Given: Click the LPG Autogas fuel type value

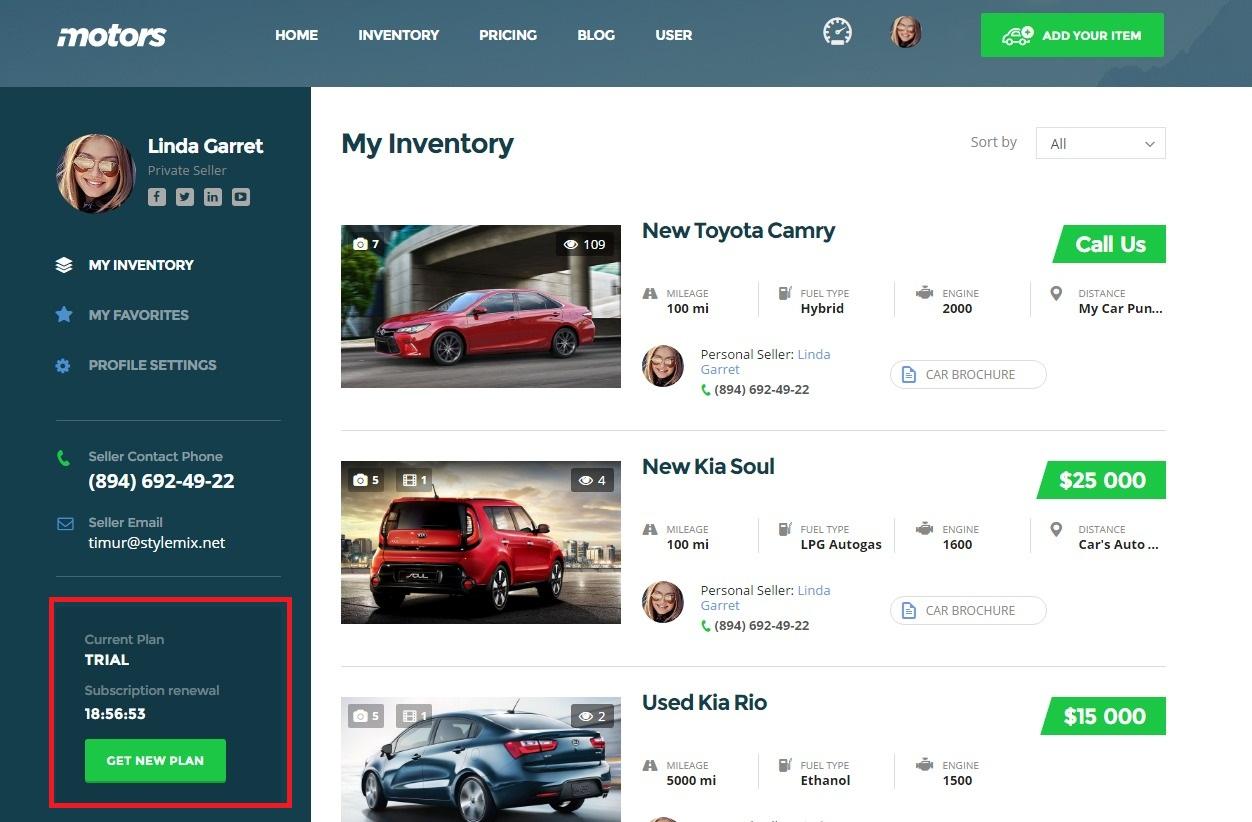Looking at the screenshot, I should pyautogui.click(x=841, y=545).
